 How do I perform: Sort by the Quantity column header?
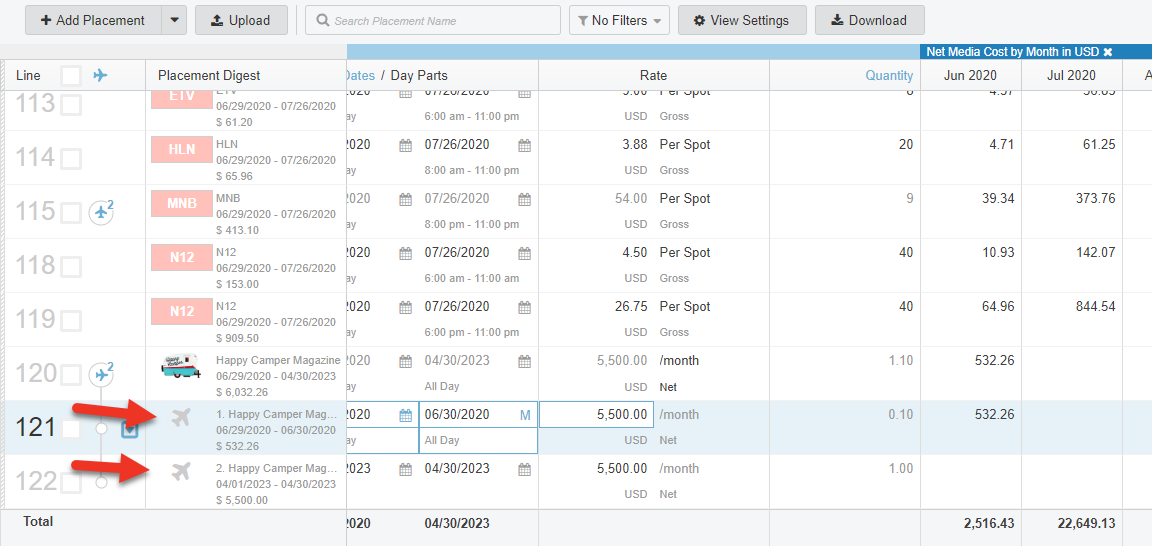point(889,75)
